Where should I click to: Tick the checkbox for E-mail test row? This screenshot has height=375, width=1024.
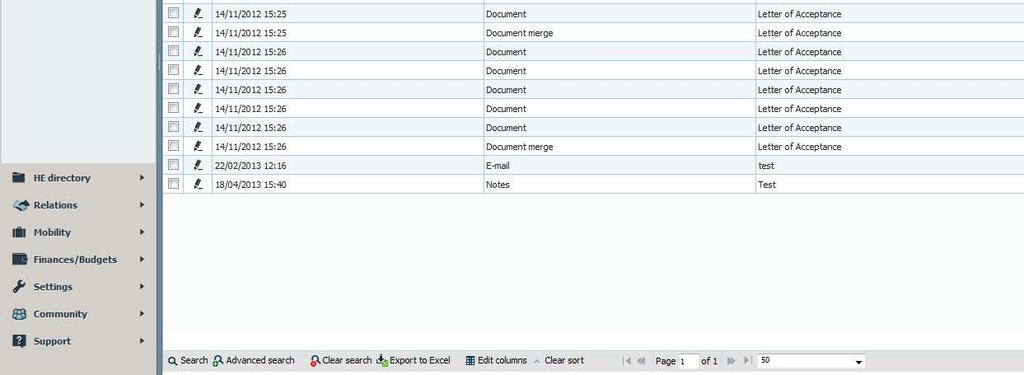click(x=173, y=165)
